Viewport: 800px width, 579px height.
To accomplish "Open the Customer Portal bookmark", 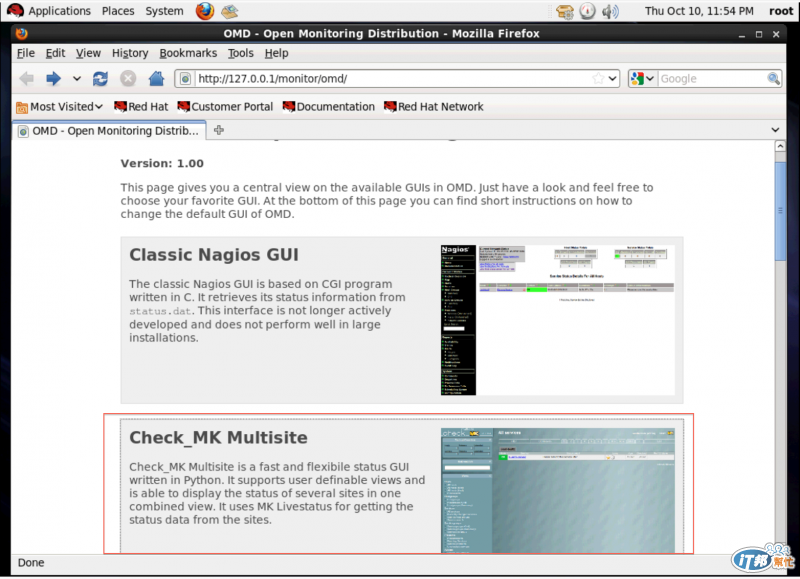I will click(225, 107).
